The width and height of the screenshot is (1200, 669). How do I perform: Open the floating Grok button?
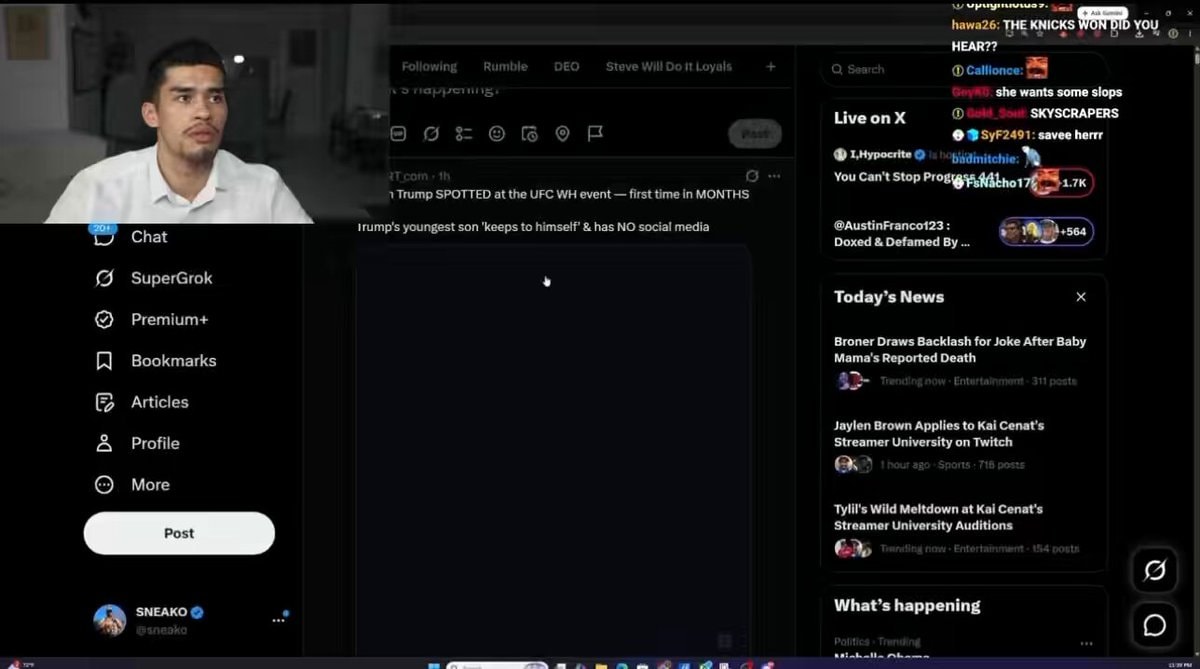click(x=1154, y=570)
